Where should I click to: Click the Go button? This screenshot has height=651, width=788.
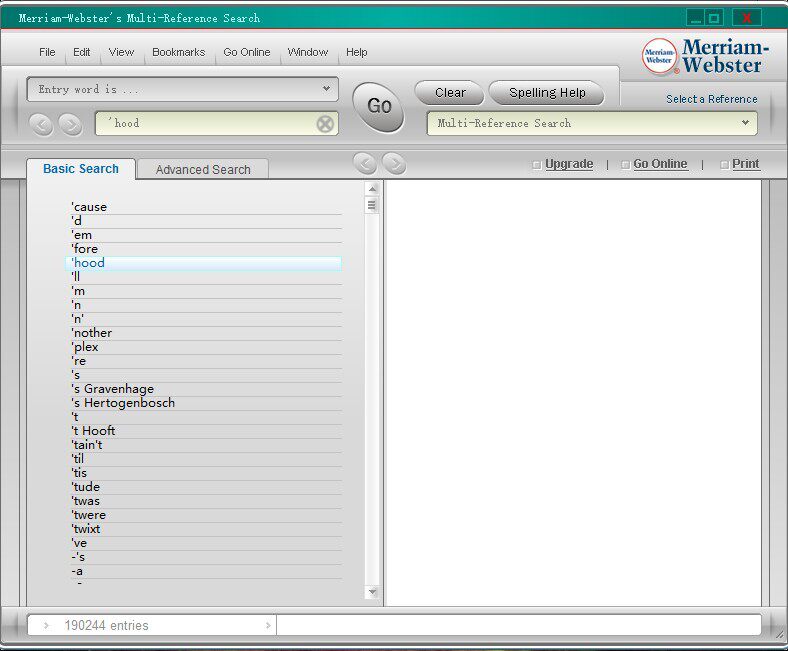pos(379,107)
